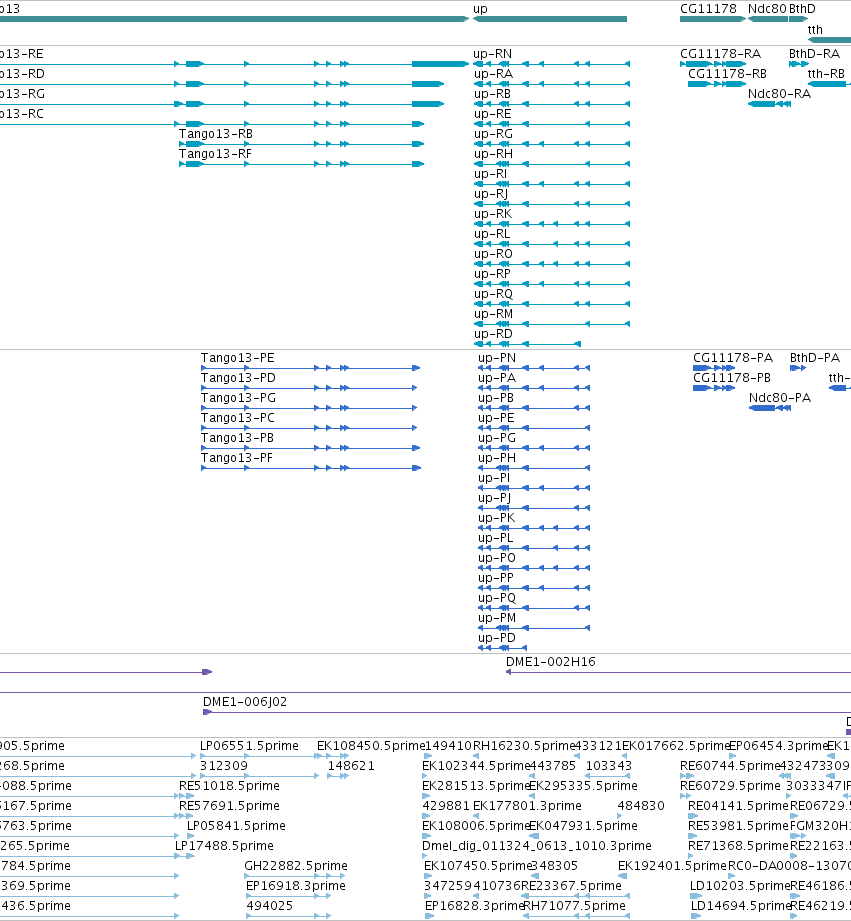
Task: Open transcript up-RN
Action: coord(493,54)
